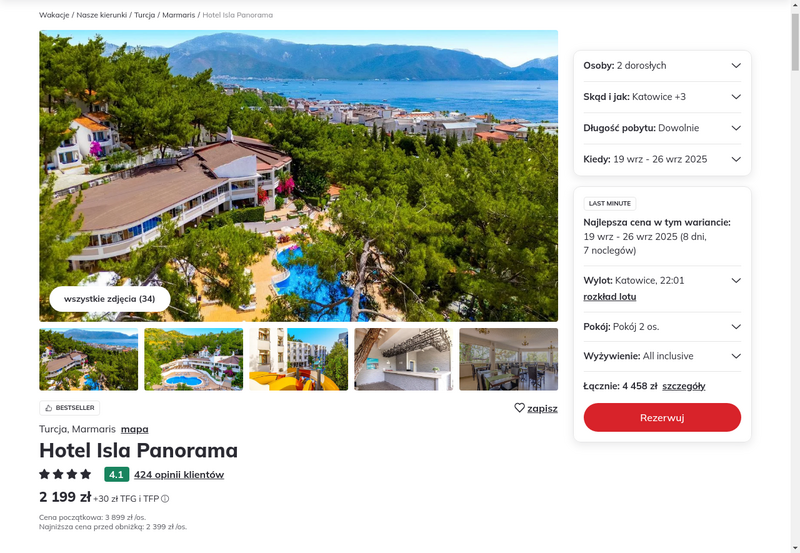Viewport: 800px width, 553px height.
Task: Click the Rezerwuj button
Action: 662,417
